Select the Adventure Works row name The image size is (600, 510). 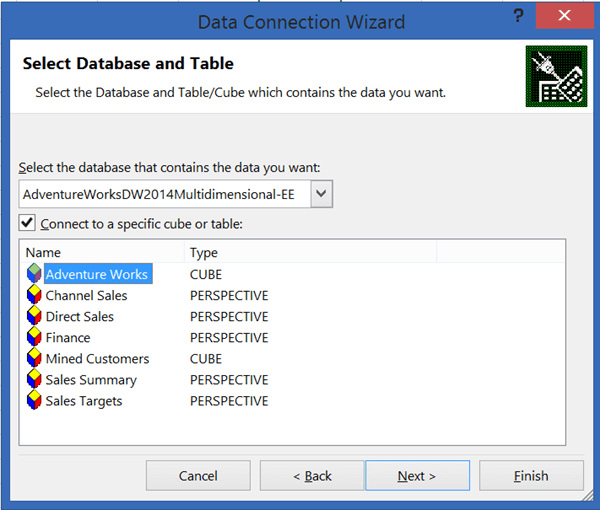pos(97,274)
